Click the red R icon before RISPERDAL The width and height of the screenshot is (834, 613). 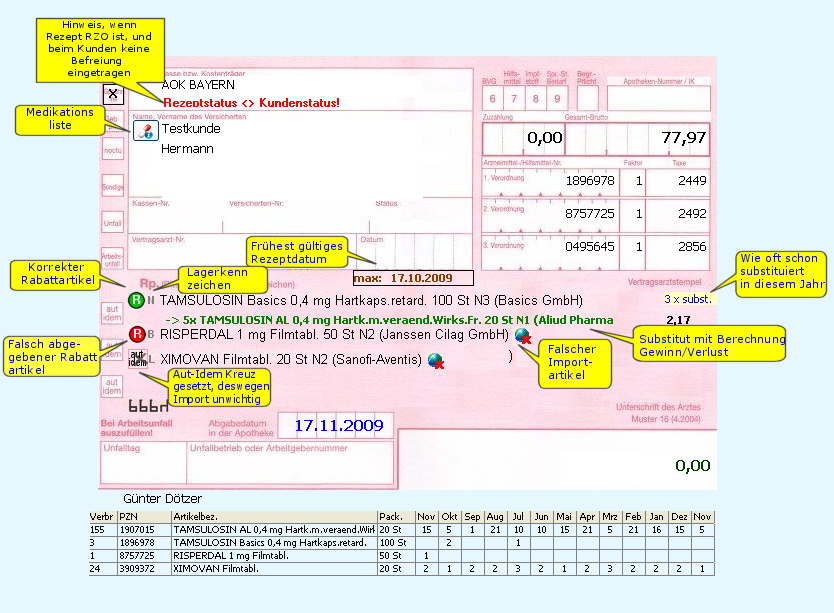pyautogui.click(x=137, y=334)
